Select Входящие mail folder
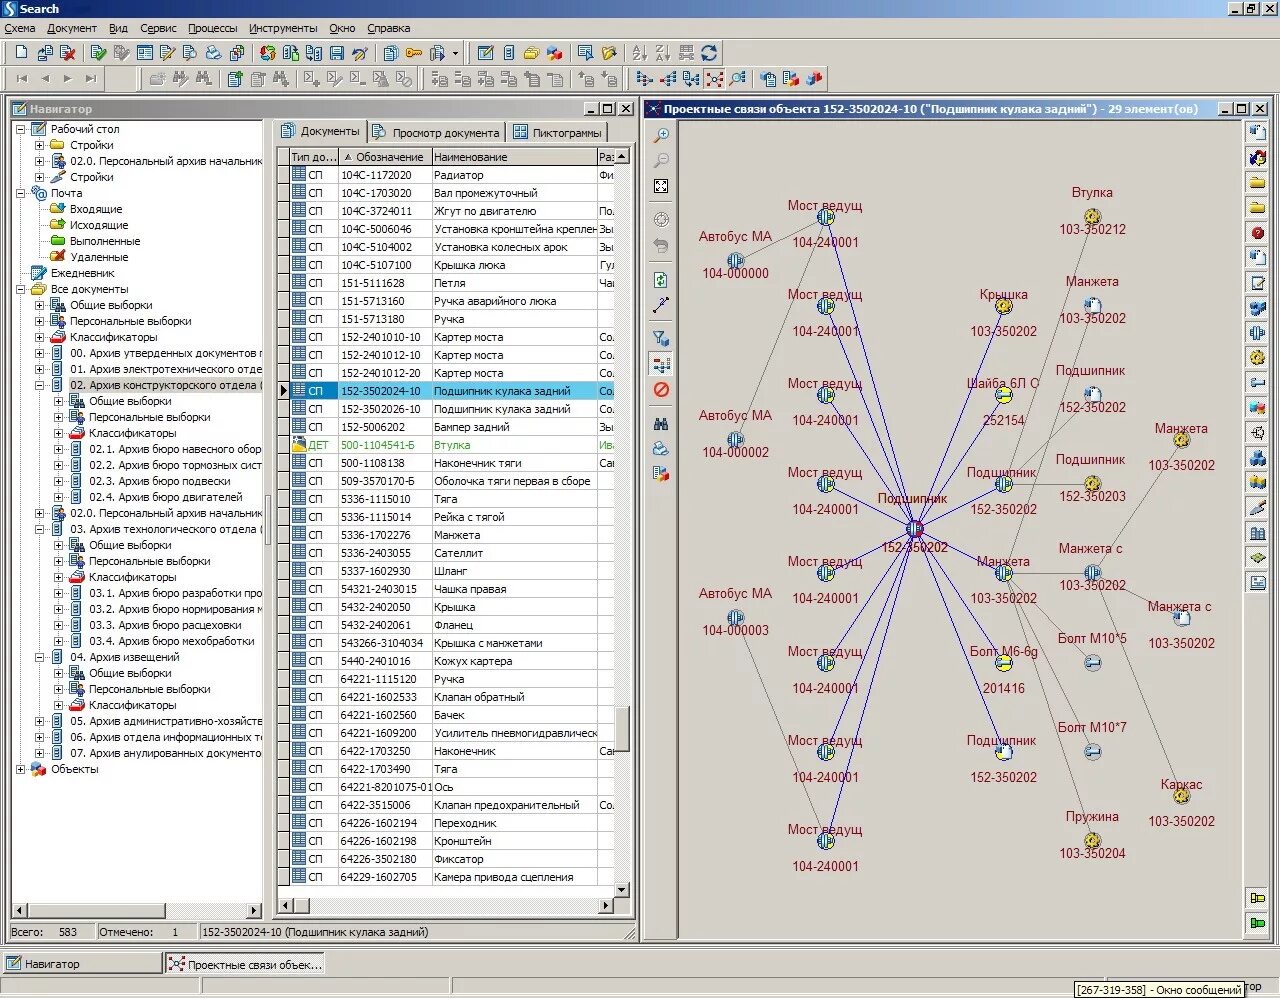 pyautogui.click(x=96, y=209)
